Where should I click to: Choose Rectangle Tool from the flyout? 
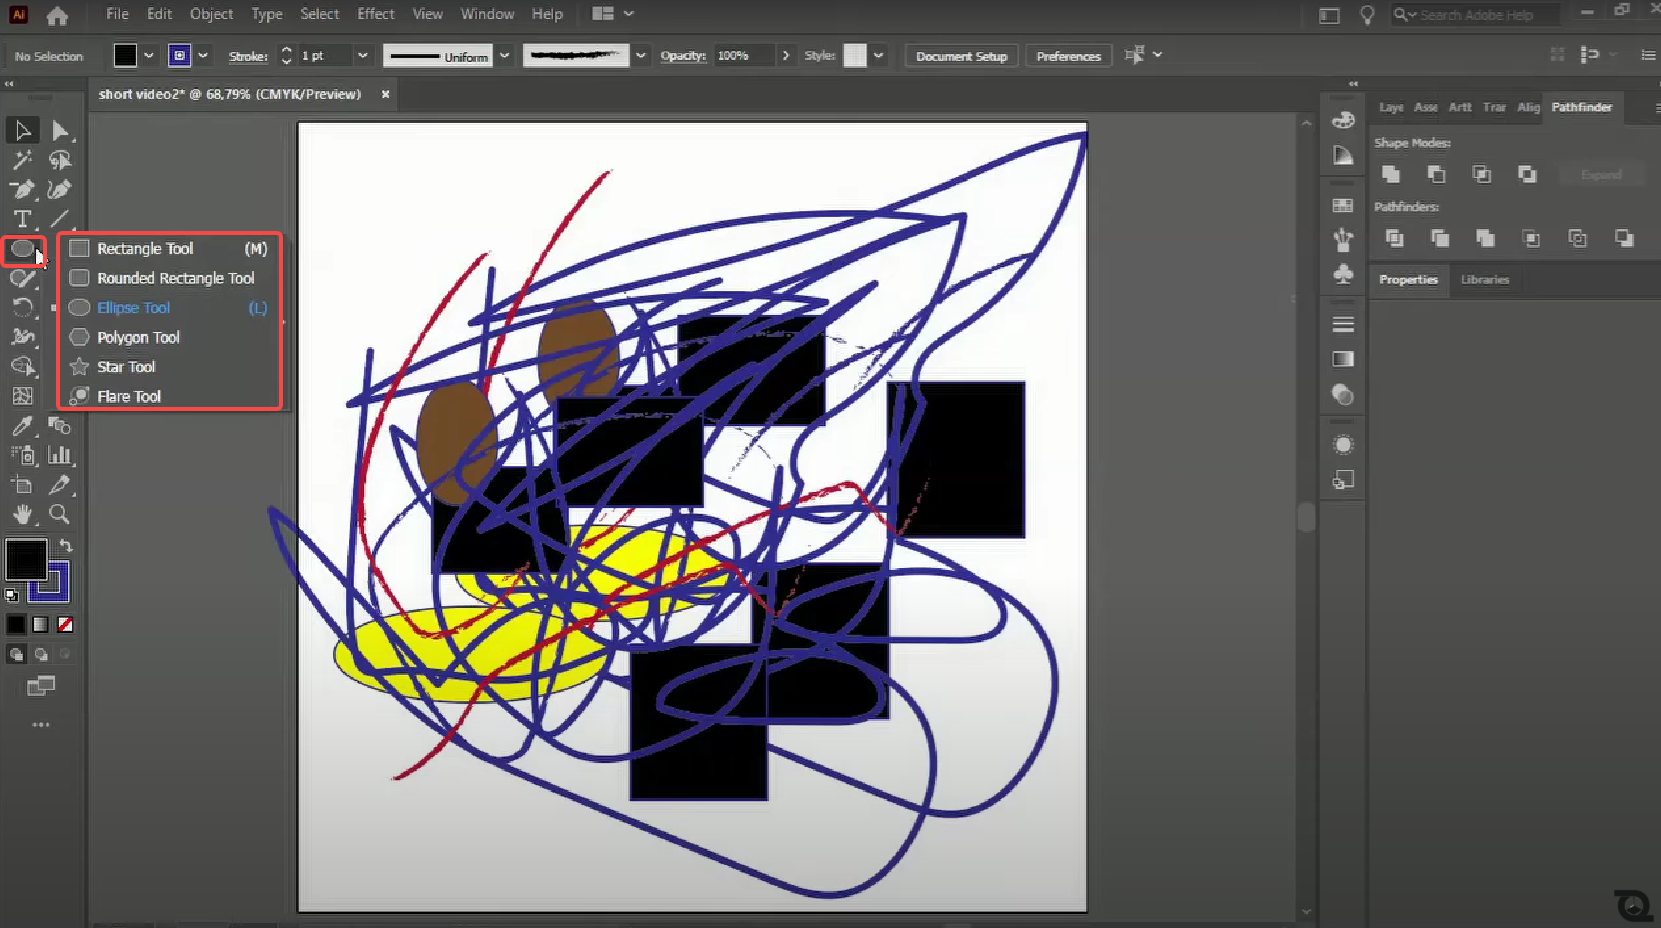tap(170, 249)
